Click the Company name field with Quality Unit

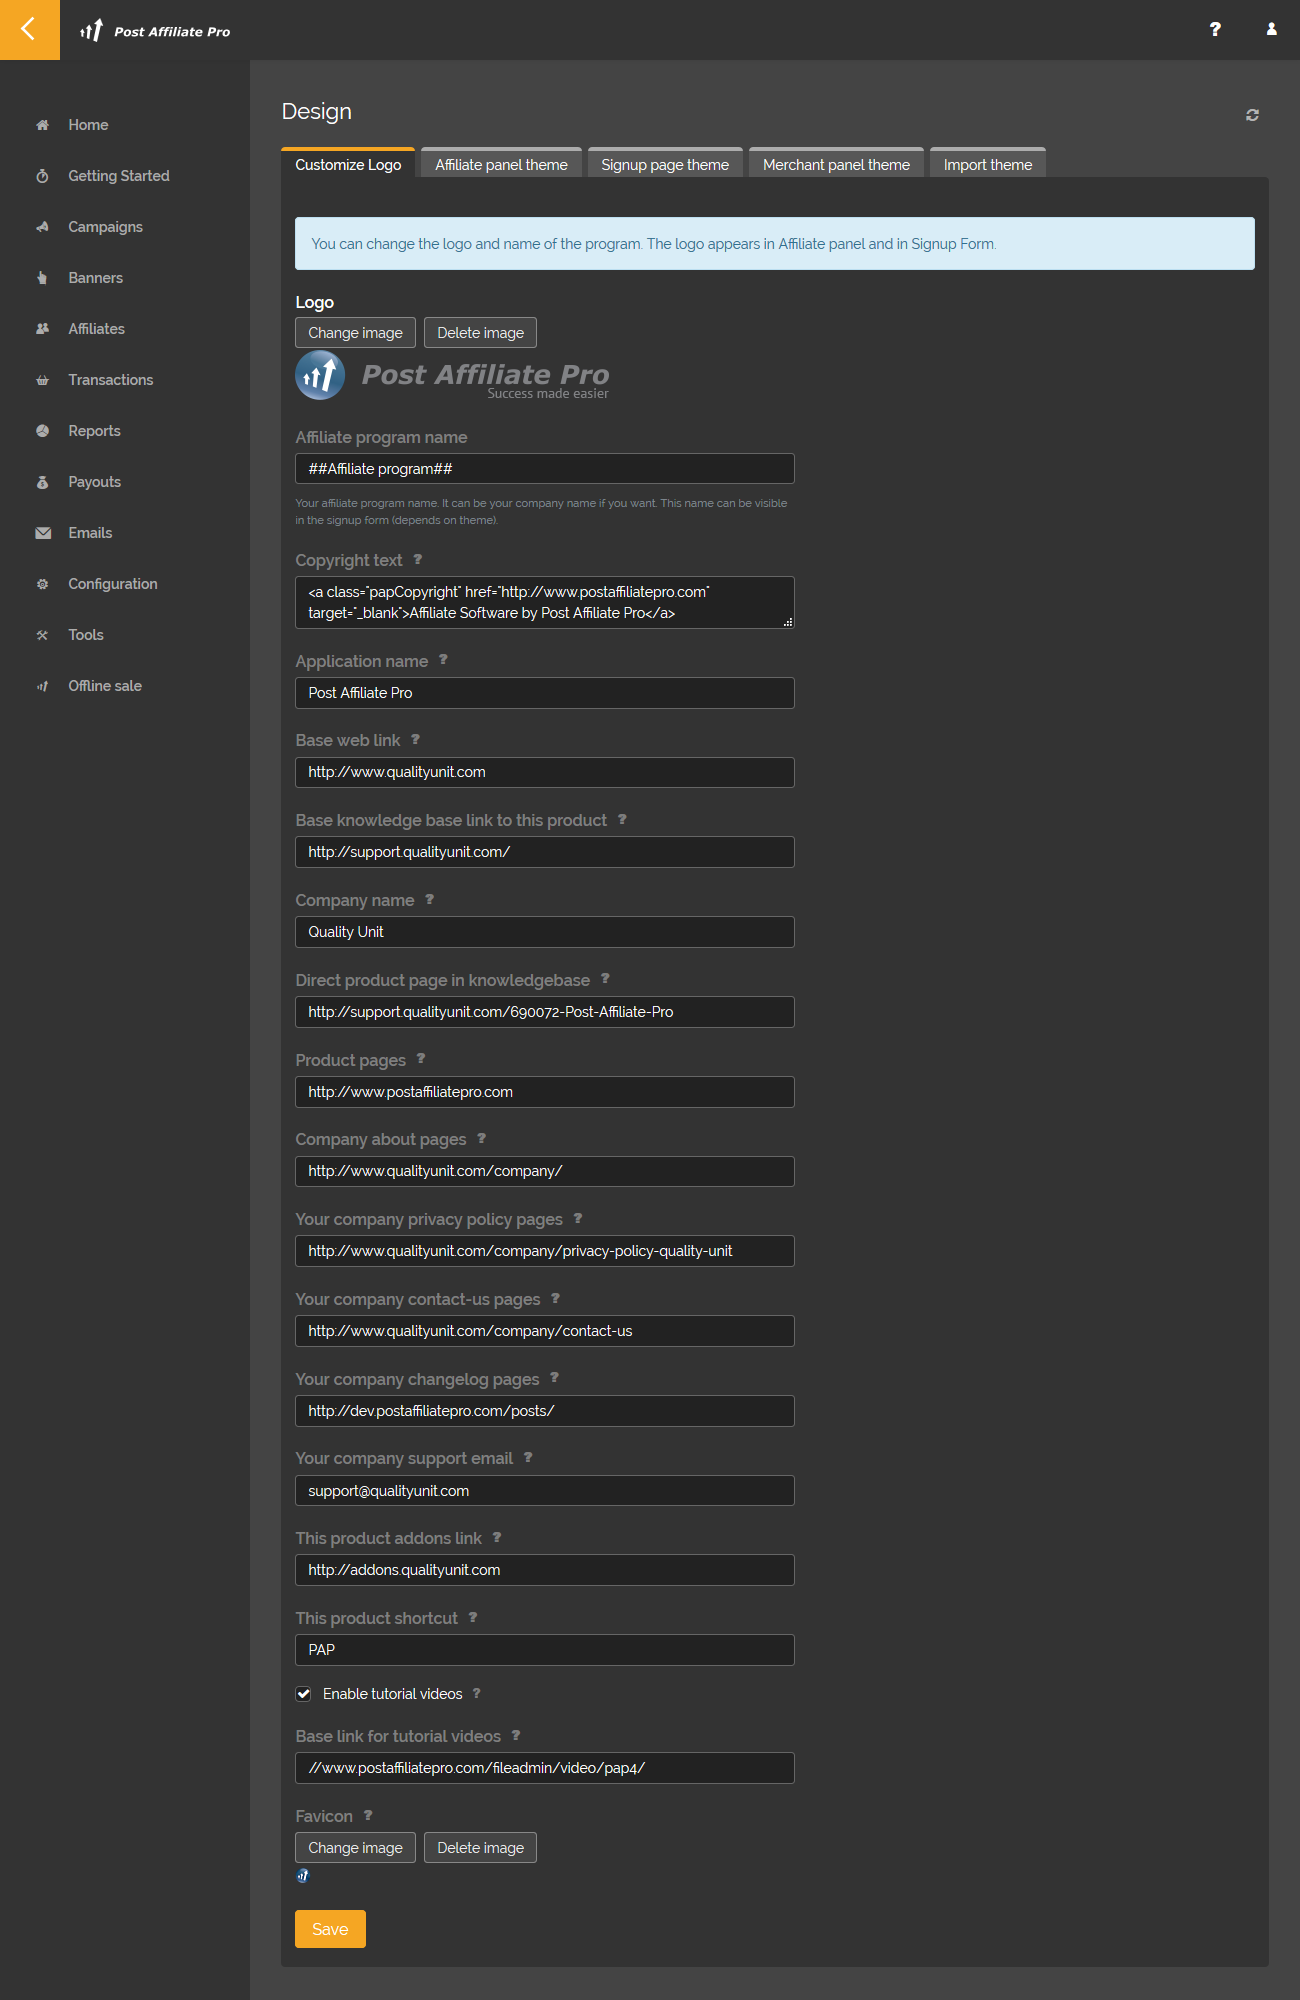pos(545,932)
